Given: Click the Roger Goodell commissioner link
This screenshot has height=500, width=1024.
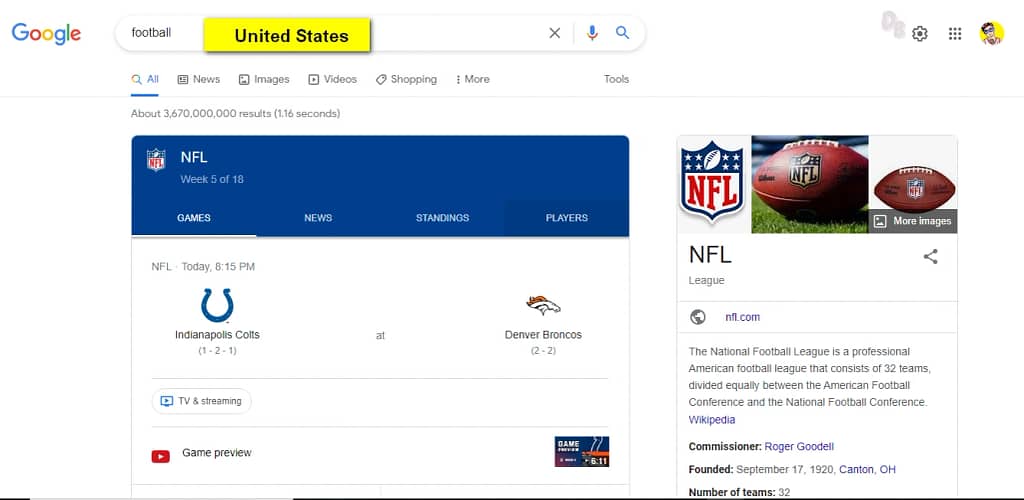Looking at the screenshot, I should [799, 446].
